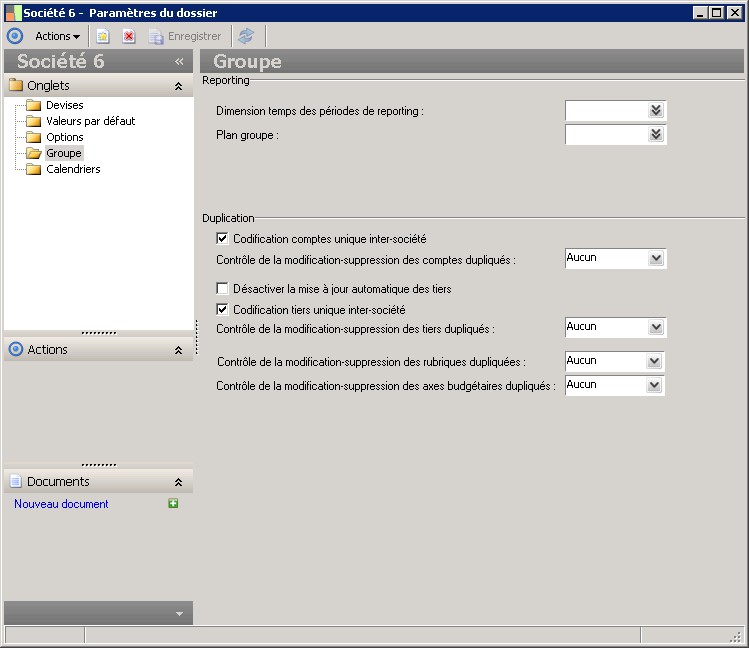This screenshot has width=749, height=648.
Task: Click the arrow at bottom of side panel
Action: point(179,614)
